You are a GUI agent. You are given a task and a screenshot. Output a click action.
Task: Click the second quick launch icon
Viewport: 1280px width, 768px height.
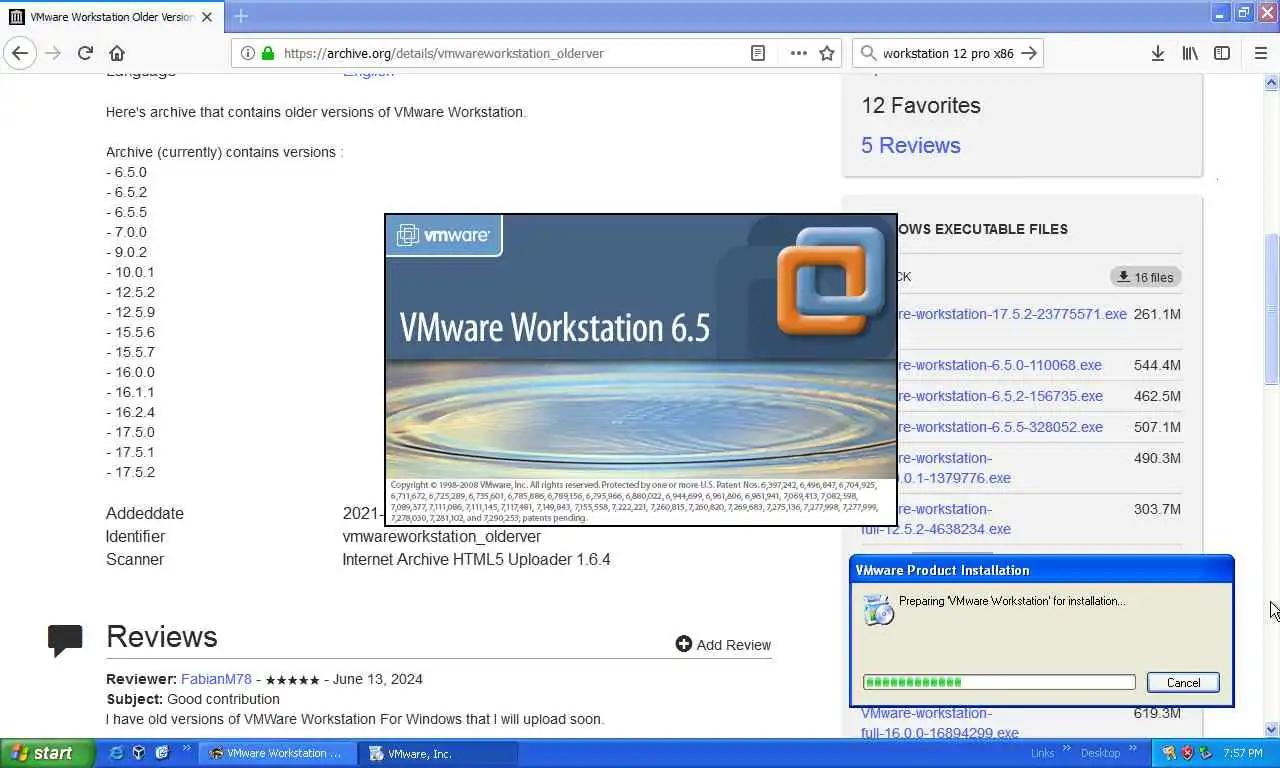(139, 753)
